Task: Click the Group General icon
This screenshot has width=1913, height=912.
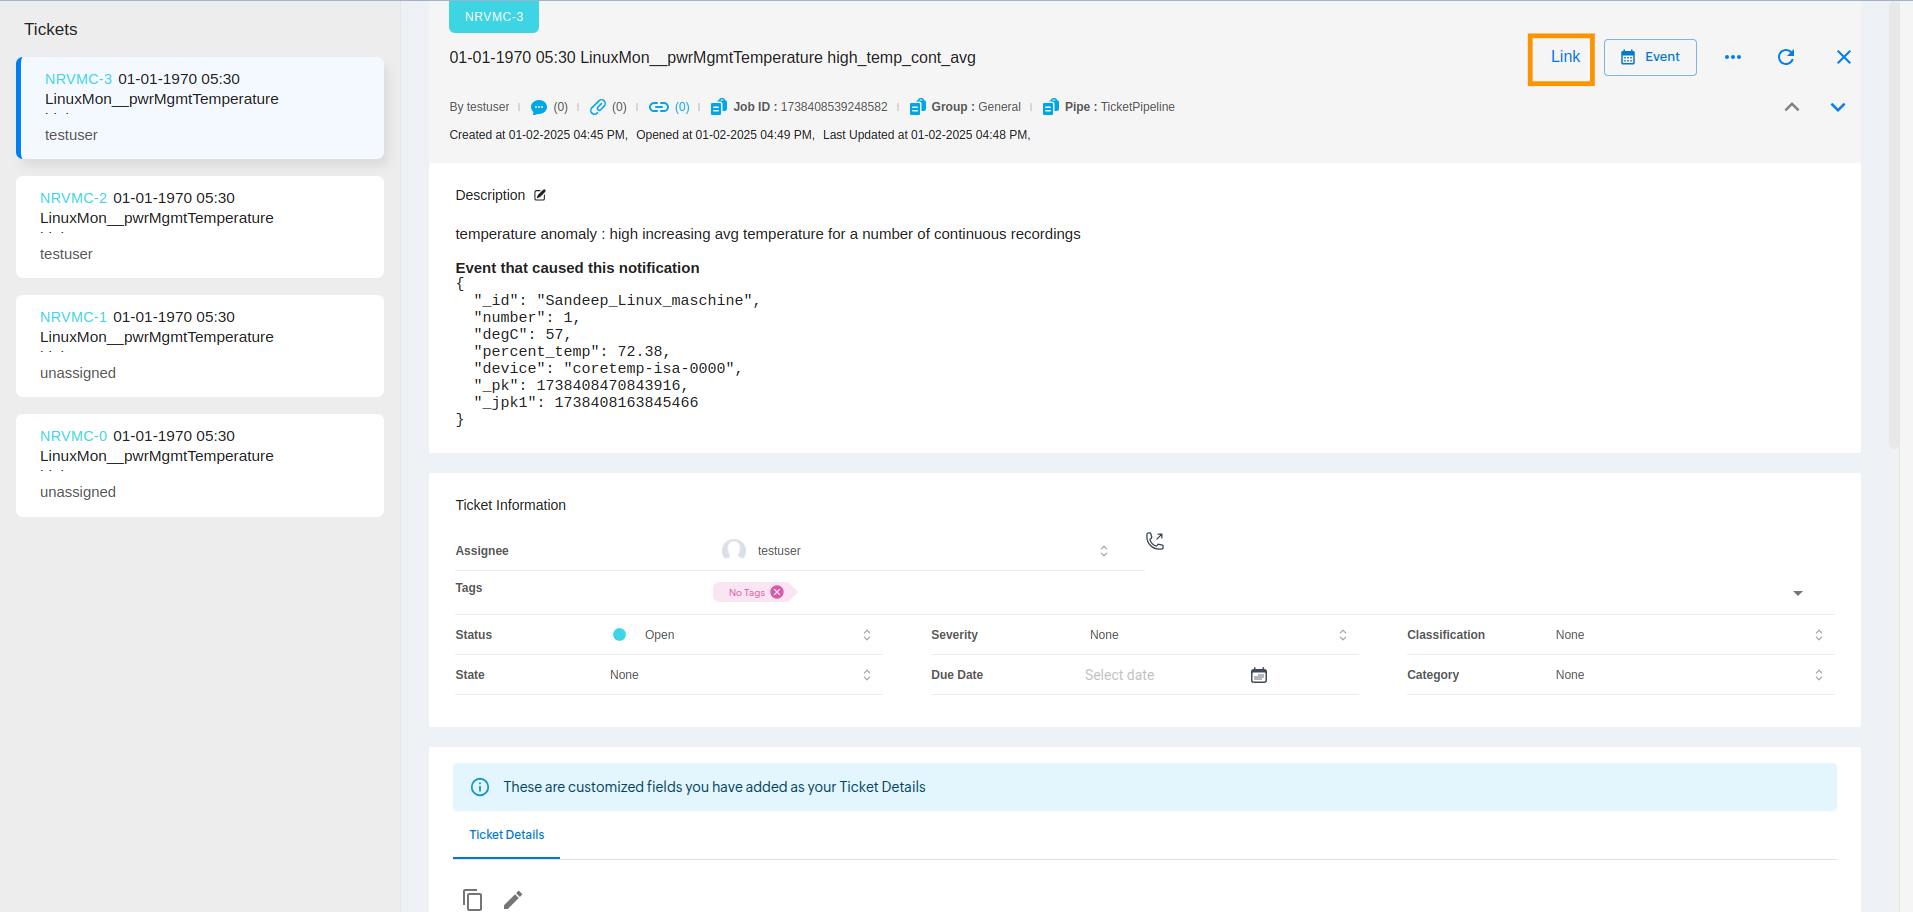Action: pyautogui.click(x=917, y=107)
